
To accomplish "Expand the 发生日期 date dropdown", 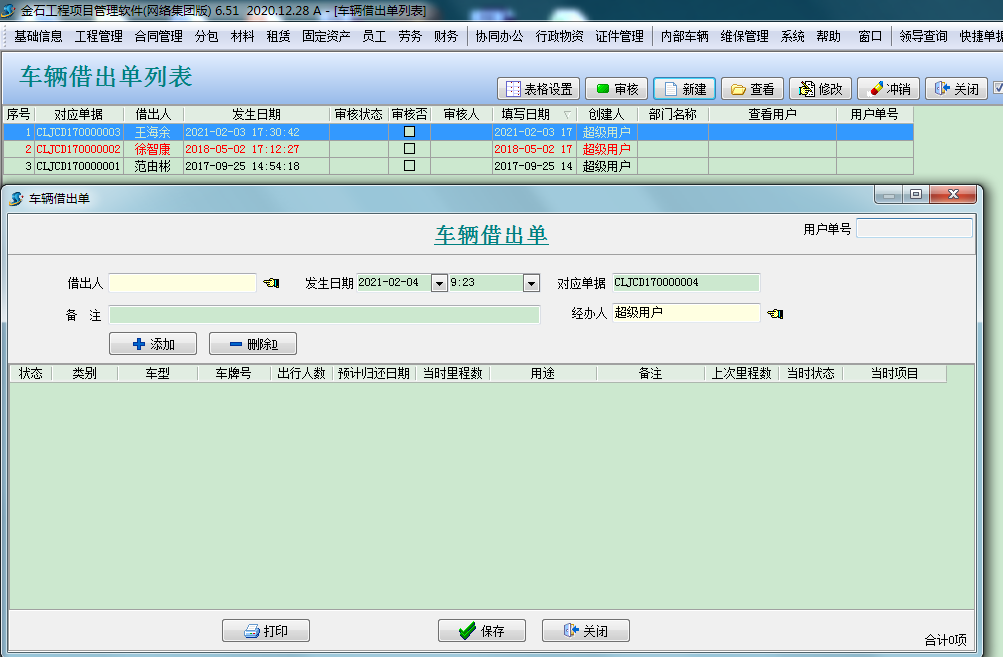I will [x=438, y=283].
